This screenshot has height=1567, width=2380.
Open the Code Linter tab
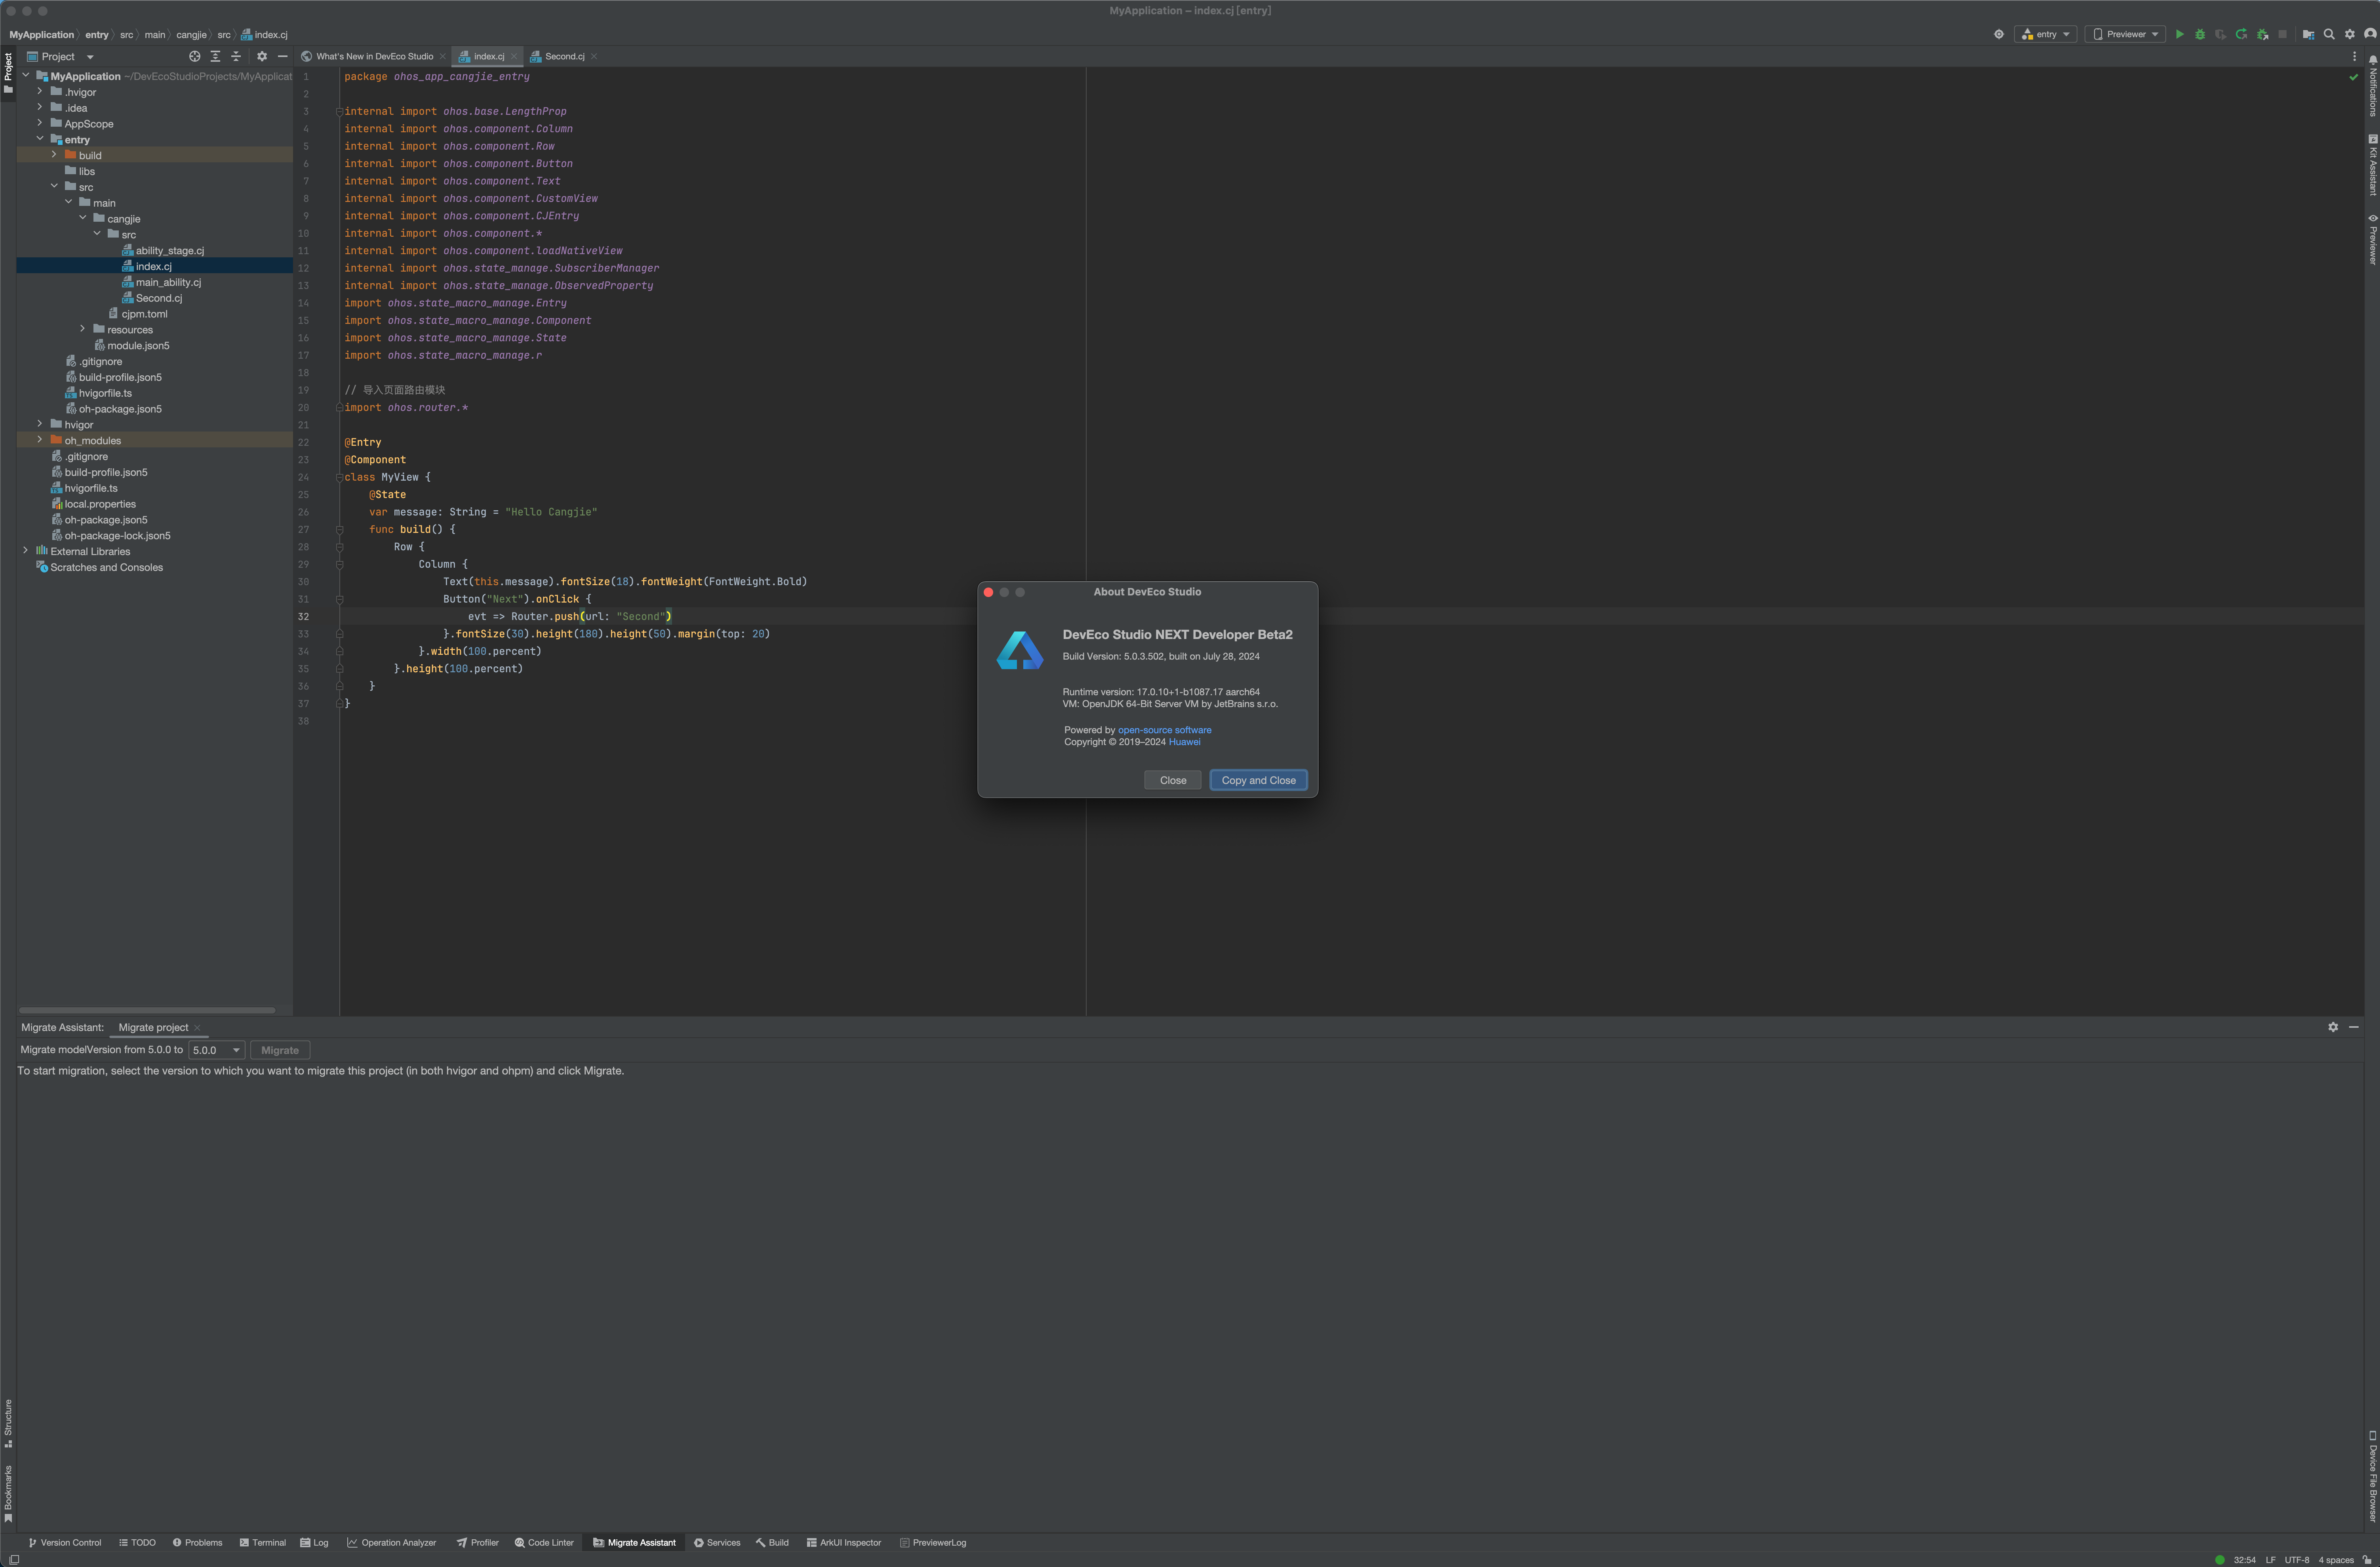(x=544, y=1543)
